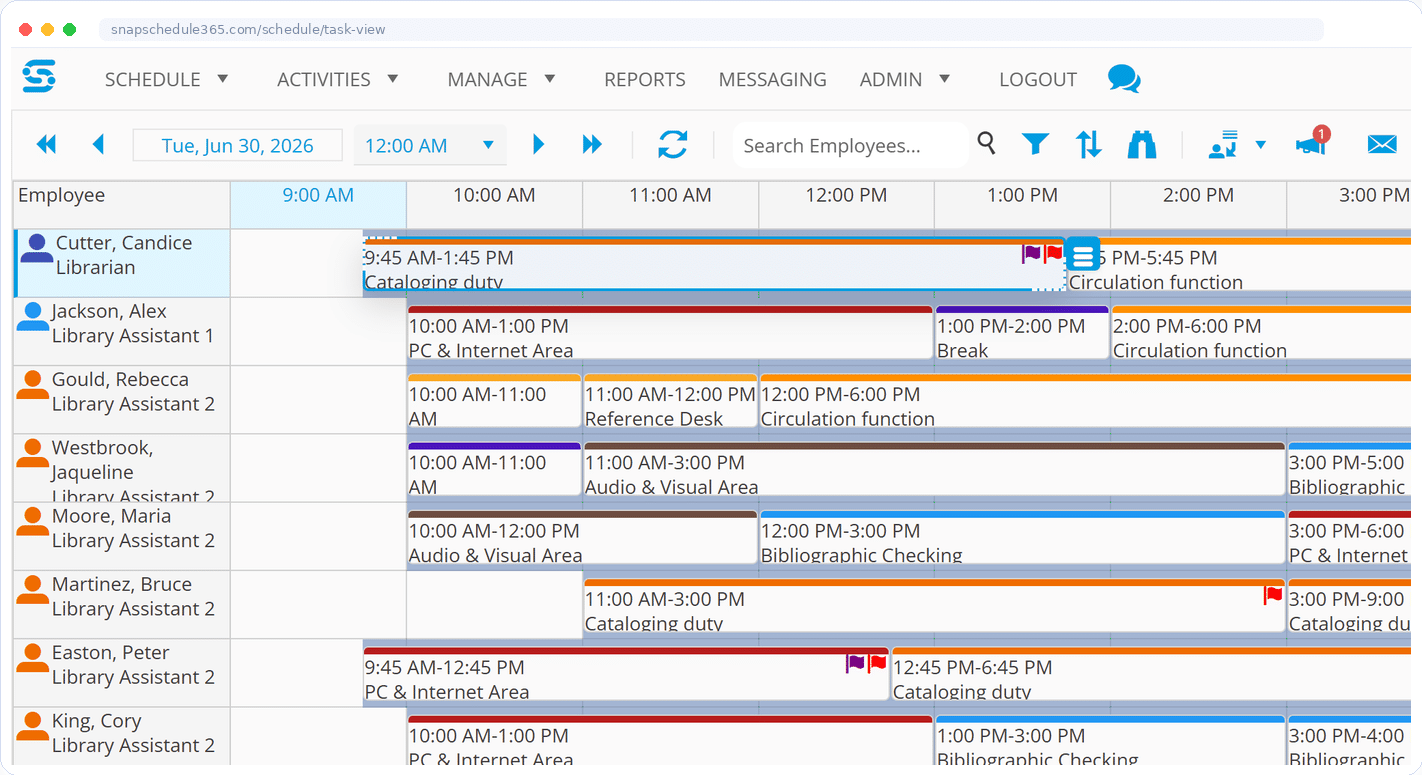This screenshot has width=1422, height=775.
Task: Expand the ACTIVITIES menu
Action: pyautogui.click(x=338, y=79)
